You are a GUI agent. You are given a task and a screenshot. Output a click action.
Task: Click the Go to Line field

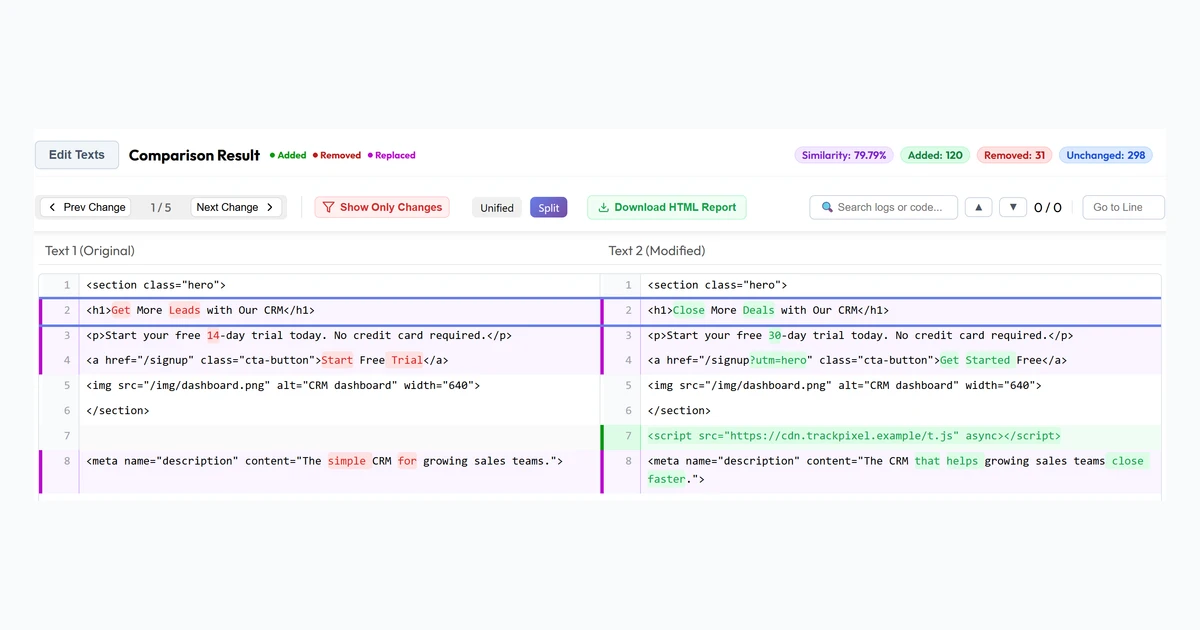1124,207
